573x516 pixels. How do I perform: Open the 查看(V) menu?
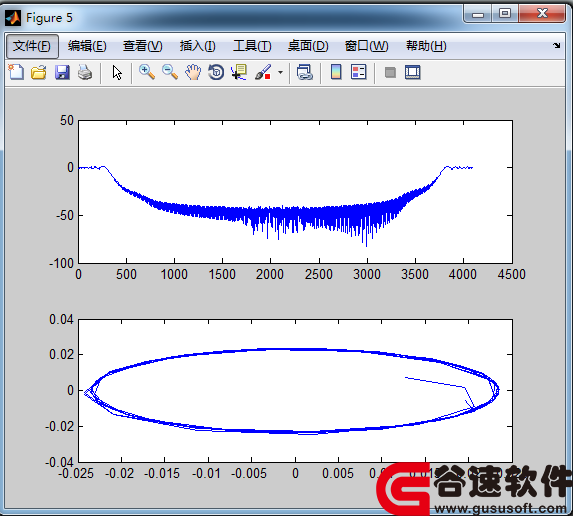(x=143, y=46)
